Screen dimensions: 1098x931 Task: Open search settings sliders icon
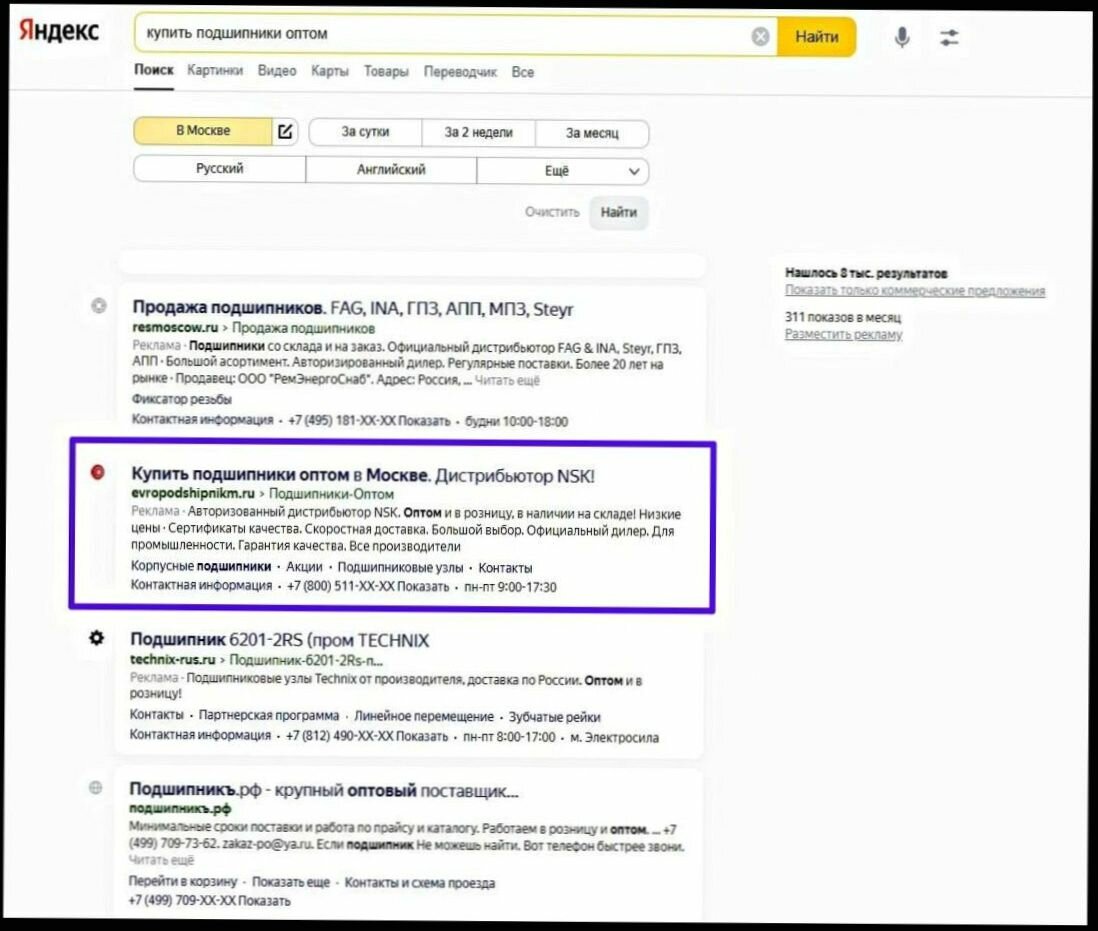pos(949,37)
